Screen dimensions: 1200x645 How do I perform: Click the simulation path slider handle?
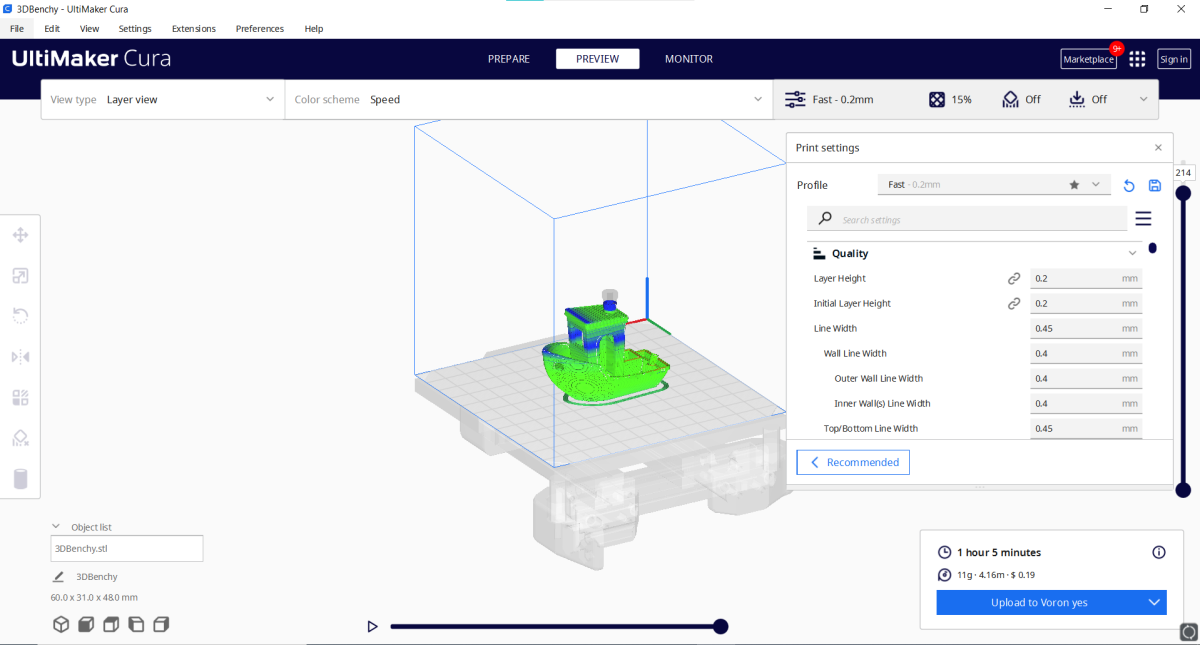click(720, 627)
